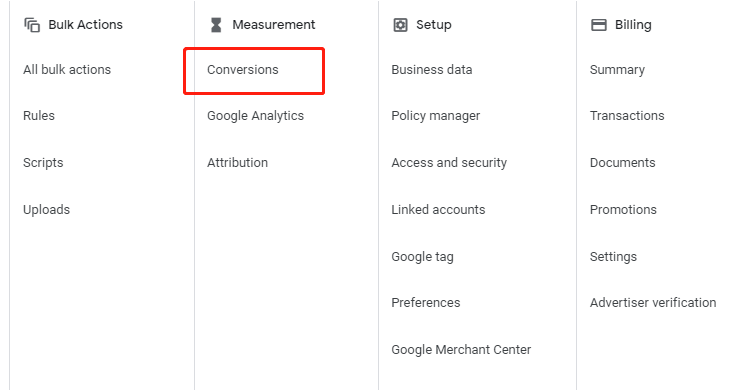Image resolution: width=748 pixels, height=390 pixels.
Task: Select Attribution in Measurement column
Action: [x=237, y=163]
